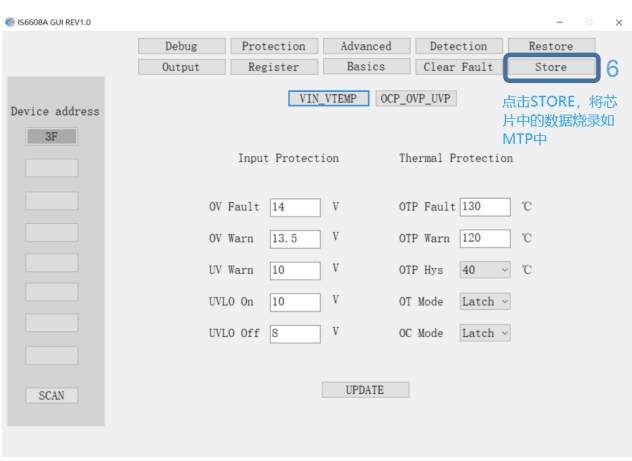The height and width of the screenshot is (461, 632).
Task: Click the Store button
Action: point(550,67)
